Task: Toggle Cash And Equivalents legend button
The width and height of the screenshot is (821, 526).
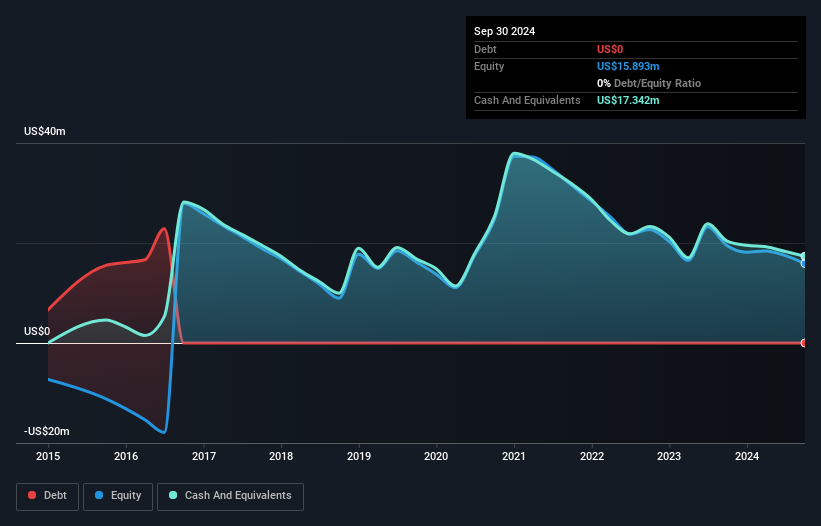Action: coord(230,496)
